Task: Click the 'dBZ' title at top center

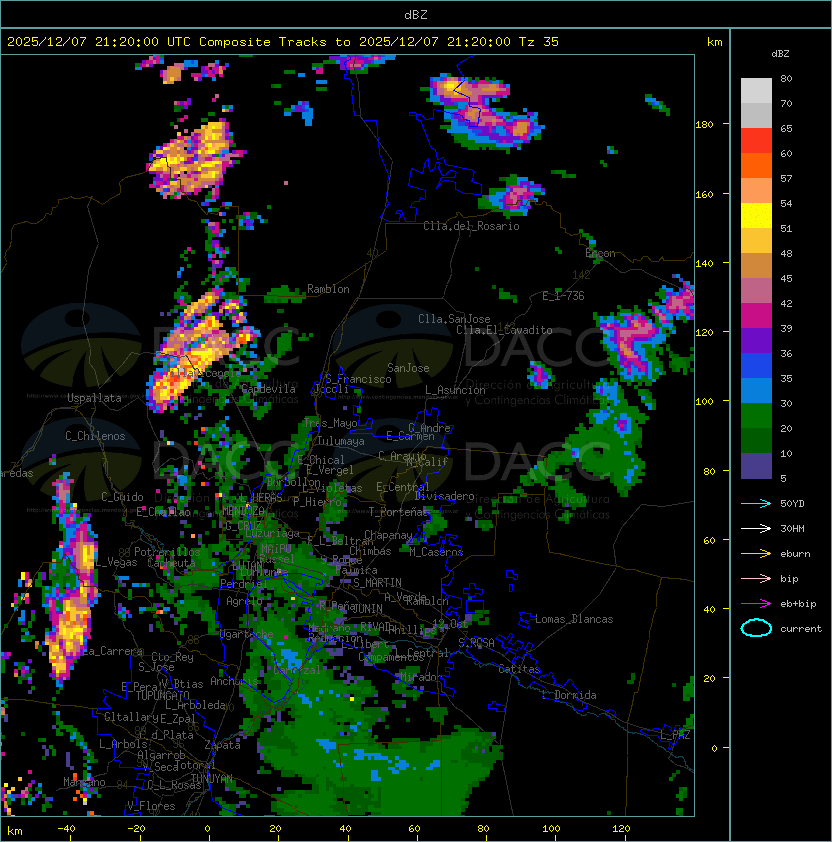Action: 416,15
